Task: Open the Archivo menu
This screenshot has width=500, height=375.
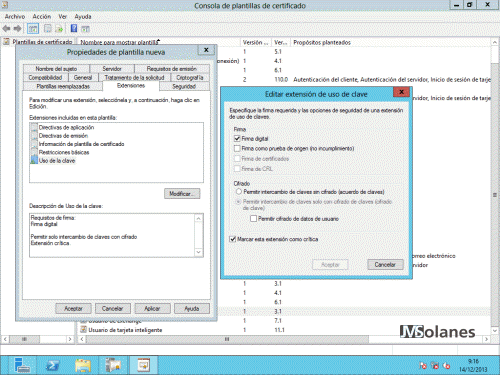Action: pos(15,16)
